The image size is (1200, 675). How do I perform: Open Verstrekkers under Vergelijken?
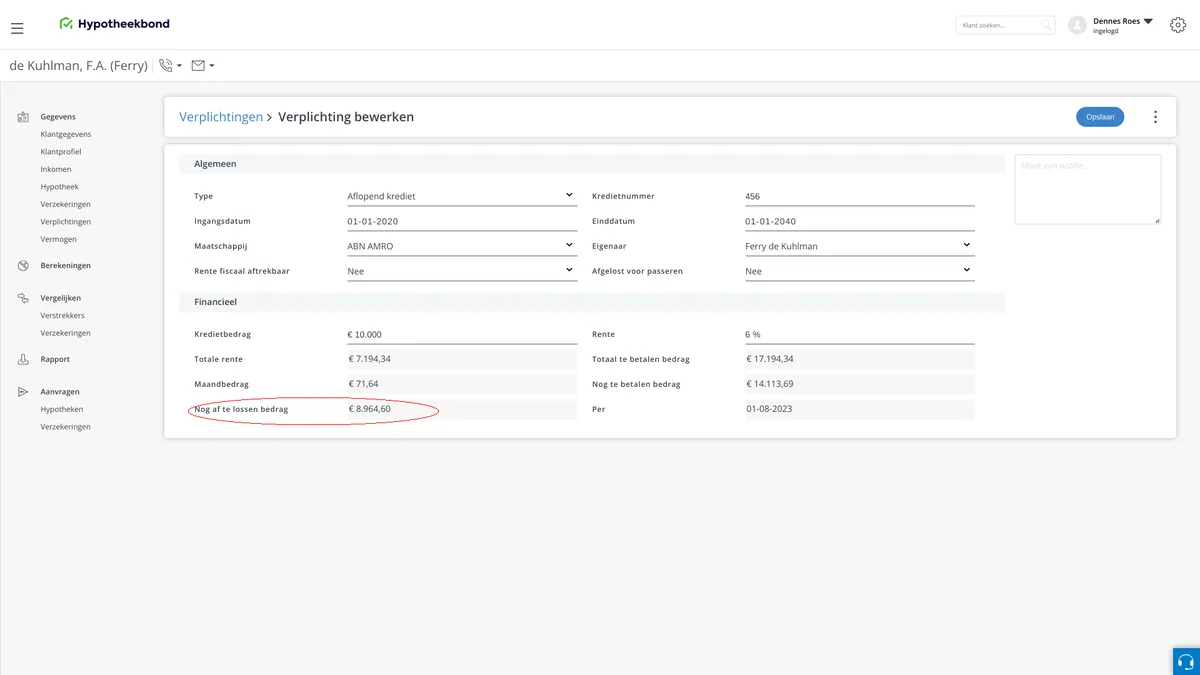(x=63, y=315)
